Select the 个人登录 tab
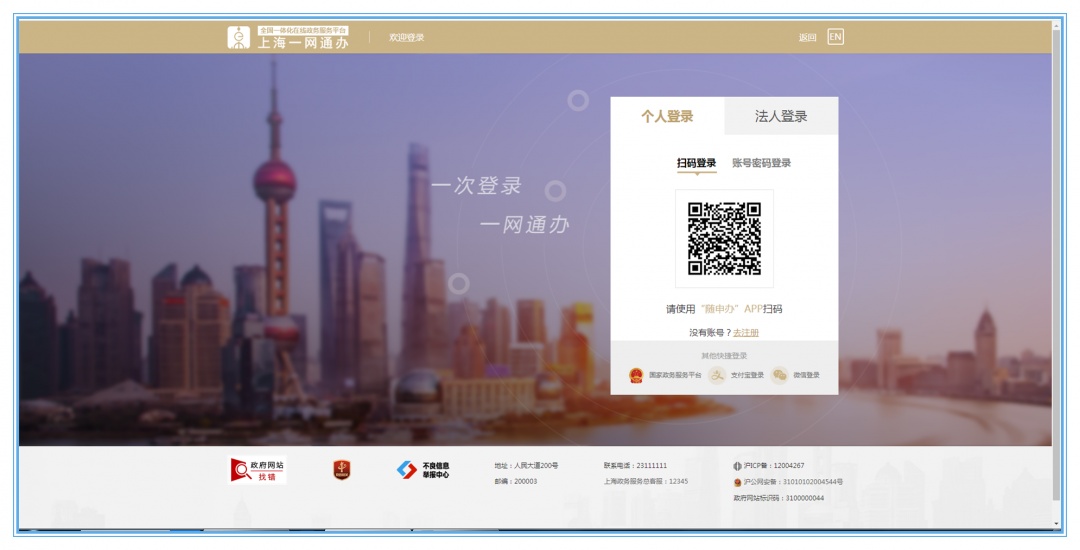This screenshot has height=550, width=1080. point(667,116)
